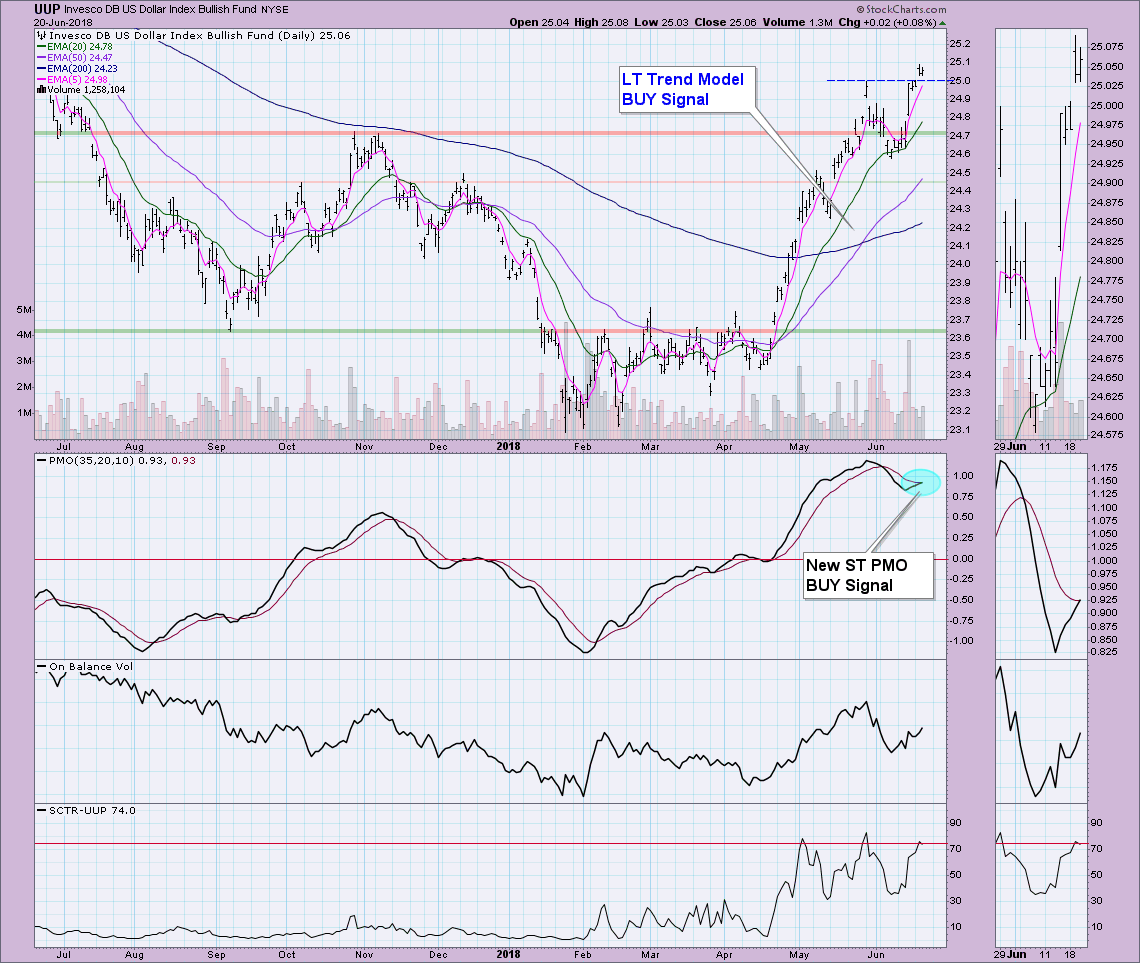1140x963 pixels.
Task: Click the LT Trend Model BUY Signal annotation
Action: click(686, 89)
